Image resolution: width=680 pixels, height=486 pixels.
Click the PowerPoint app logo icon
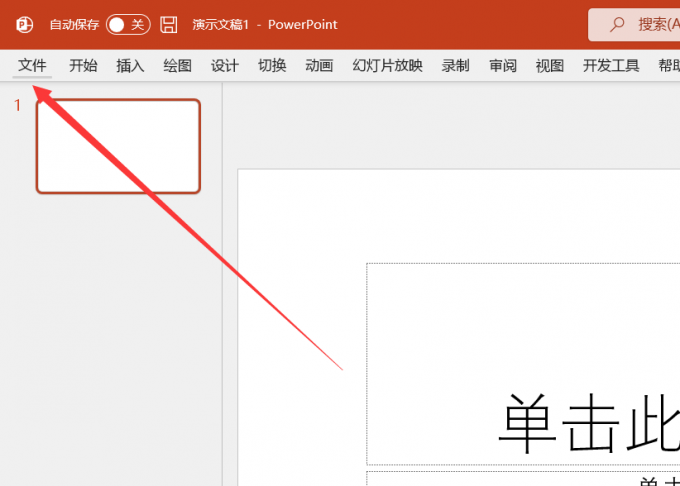click(24, 24)
